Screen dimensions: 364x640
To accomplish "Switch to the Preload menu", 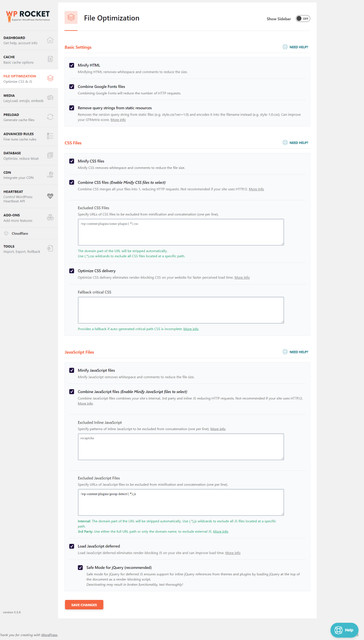I will [29, 117].
